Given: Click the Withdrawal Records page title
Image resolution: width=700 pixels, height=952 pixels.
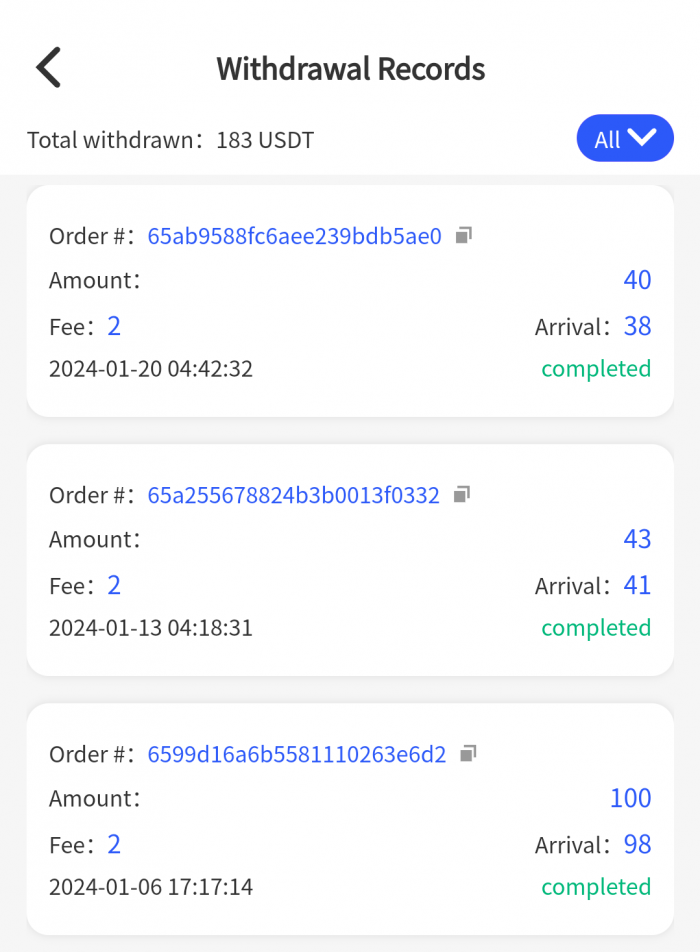Looking at the screenshot, I should coord(350,69).
